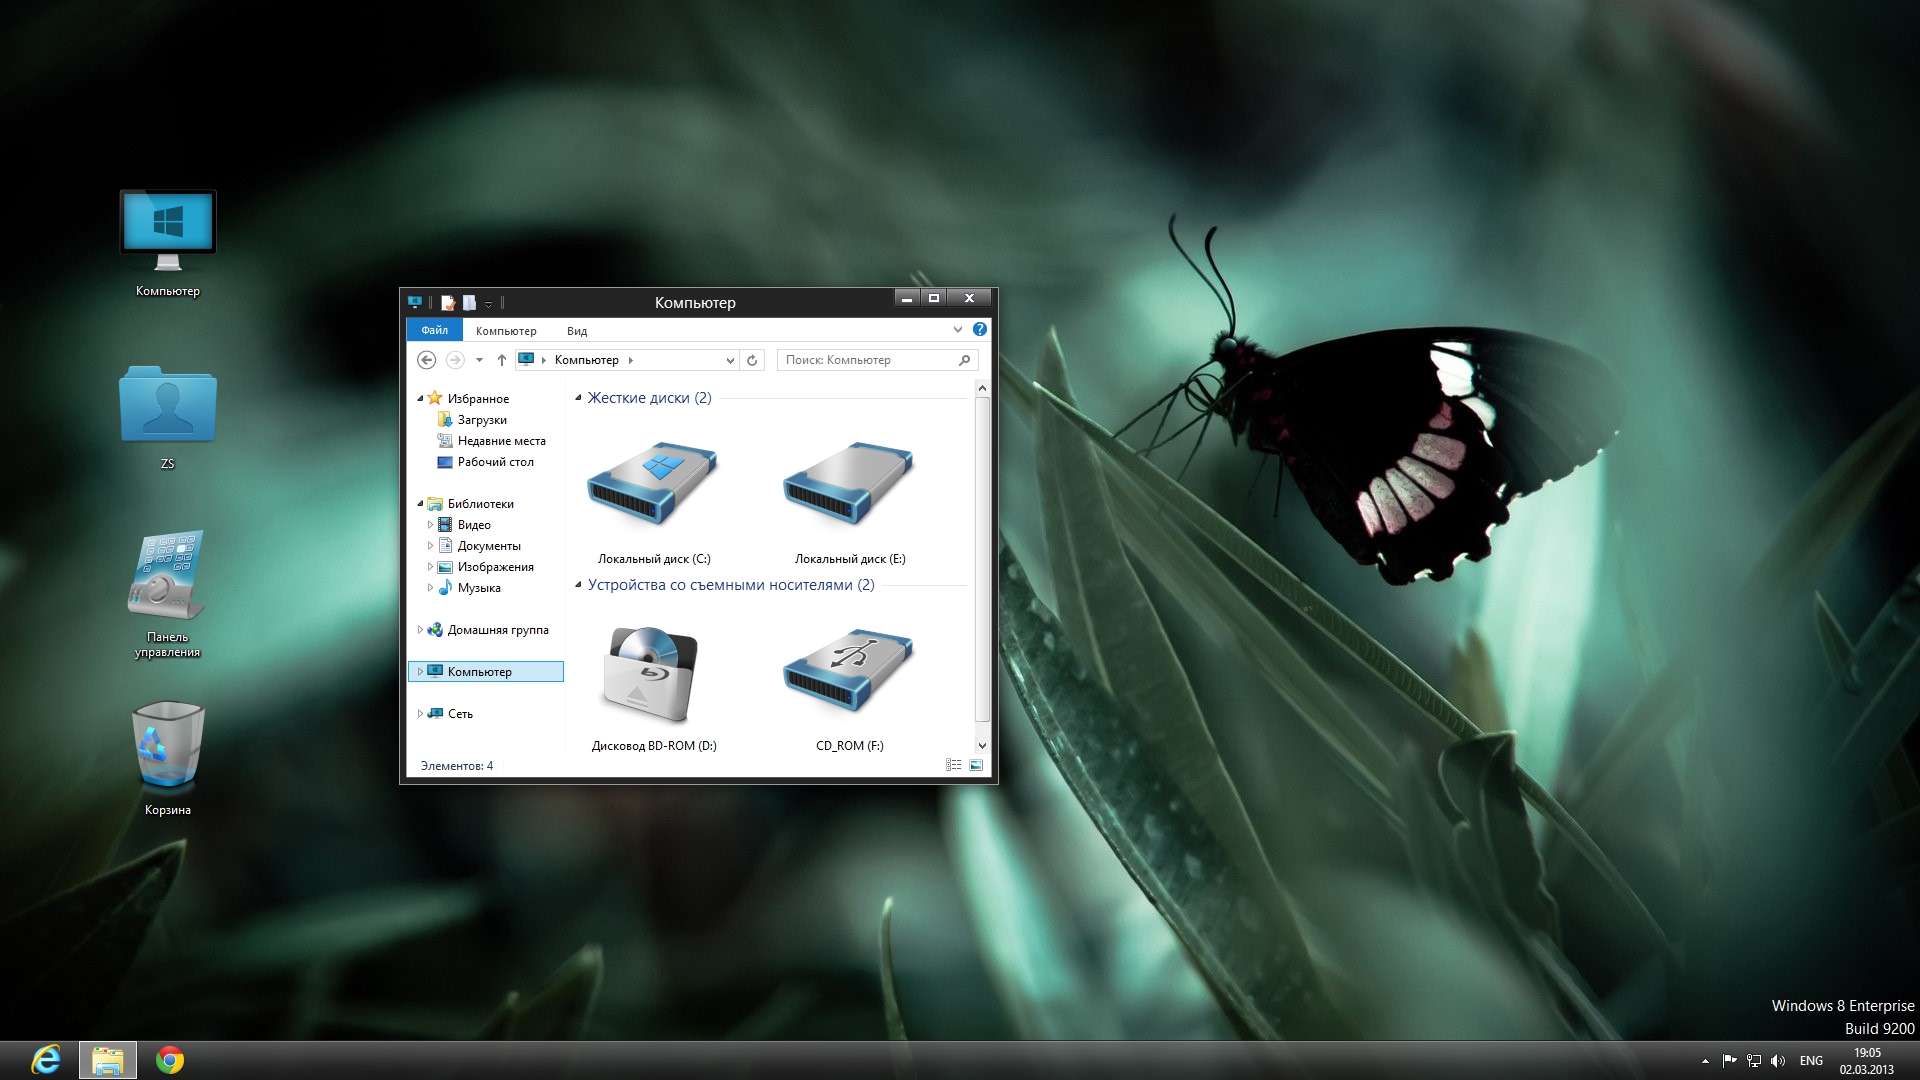Click the Local Disk (E:) drive icon
Image resolution: width=1920 pixels, height=1080 pixels.
(x=848, y=485)
